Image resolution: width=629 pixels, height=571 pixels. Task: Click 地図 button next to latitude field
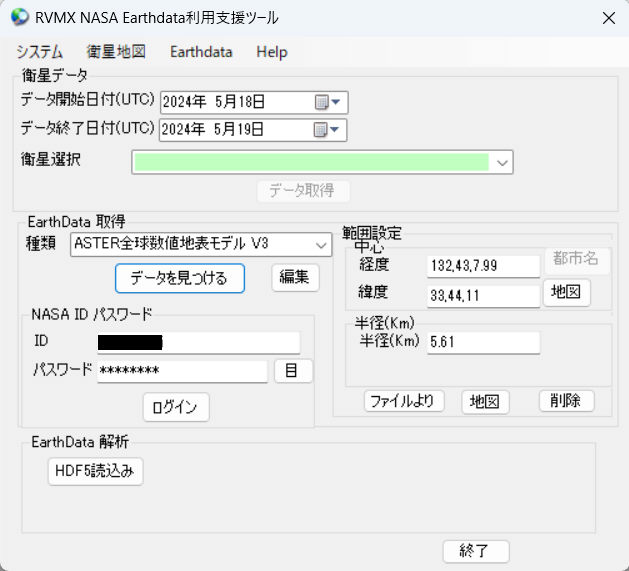566,293
